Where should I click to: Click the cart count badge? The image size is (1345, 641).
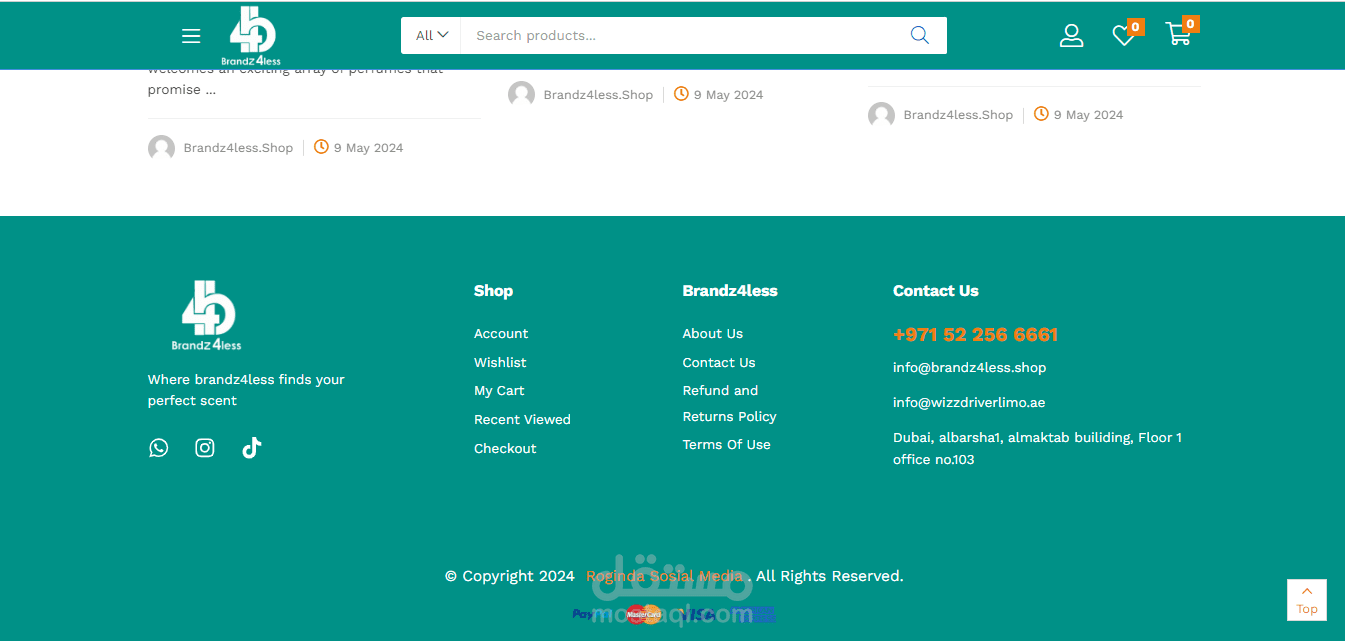1190,24
